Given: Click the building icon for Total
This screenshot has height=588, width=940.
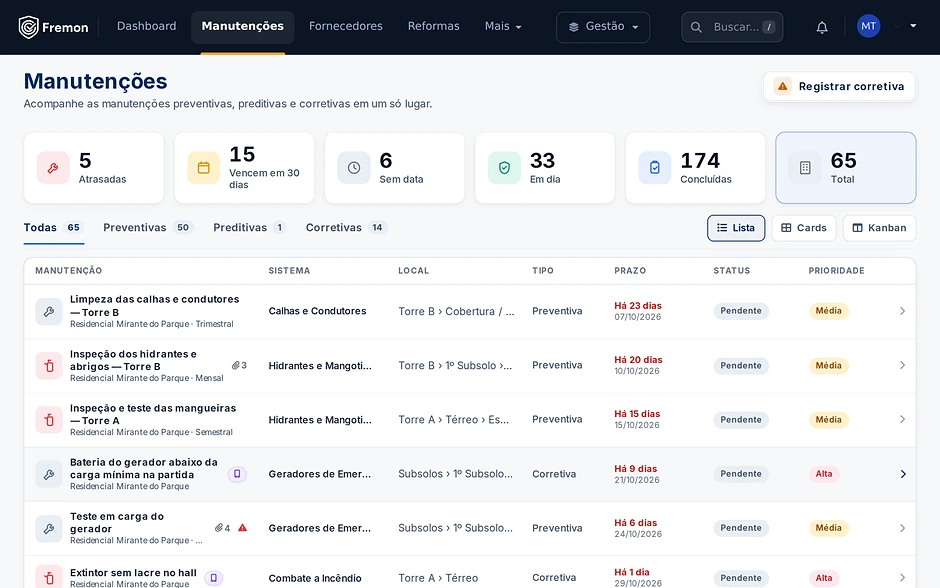Looking at the screenshot, I should click(x=805, y=168).
